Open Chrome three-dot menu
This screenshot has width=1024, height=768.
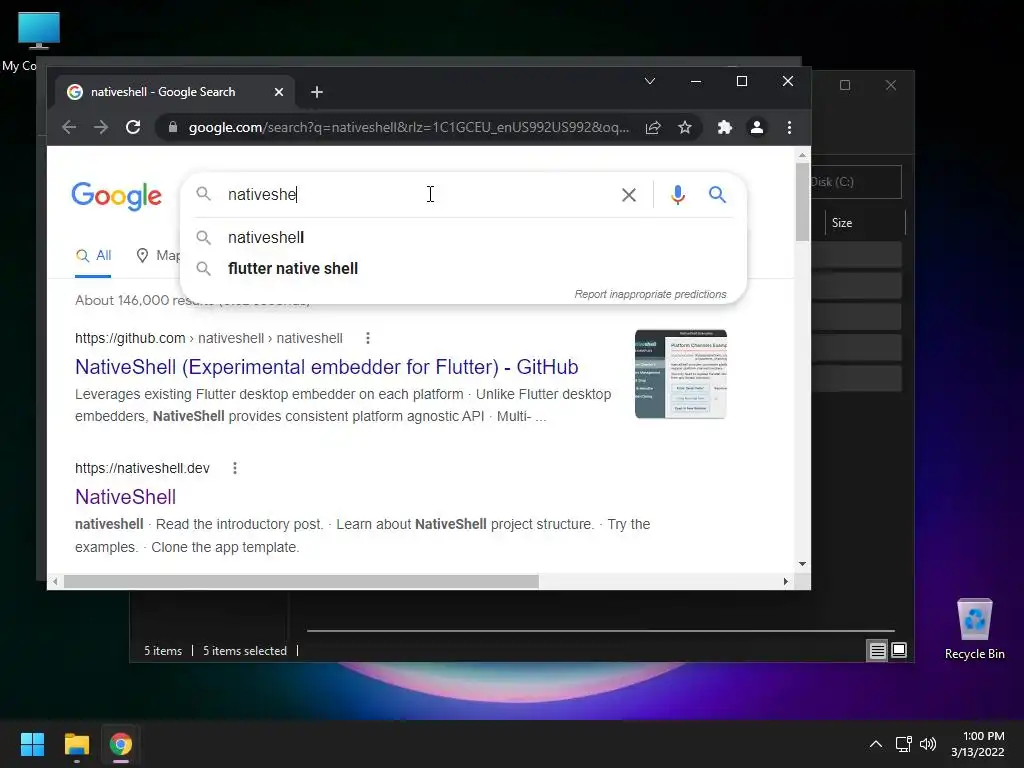click(790, 127)
